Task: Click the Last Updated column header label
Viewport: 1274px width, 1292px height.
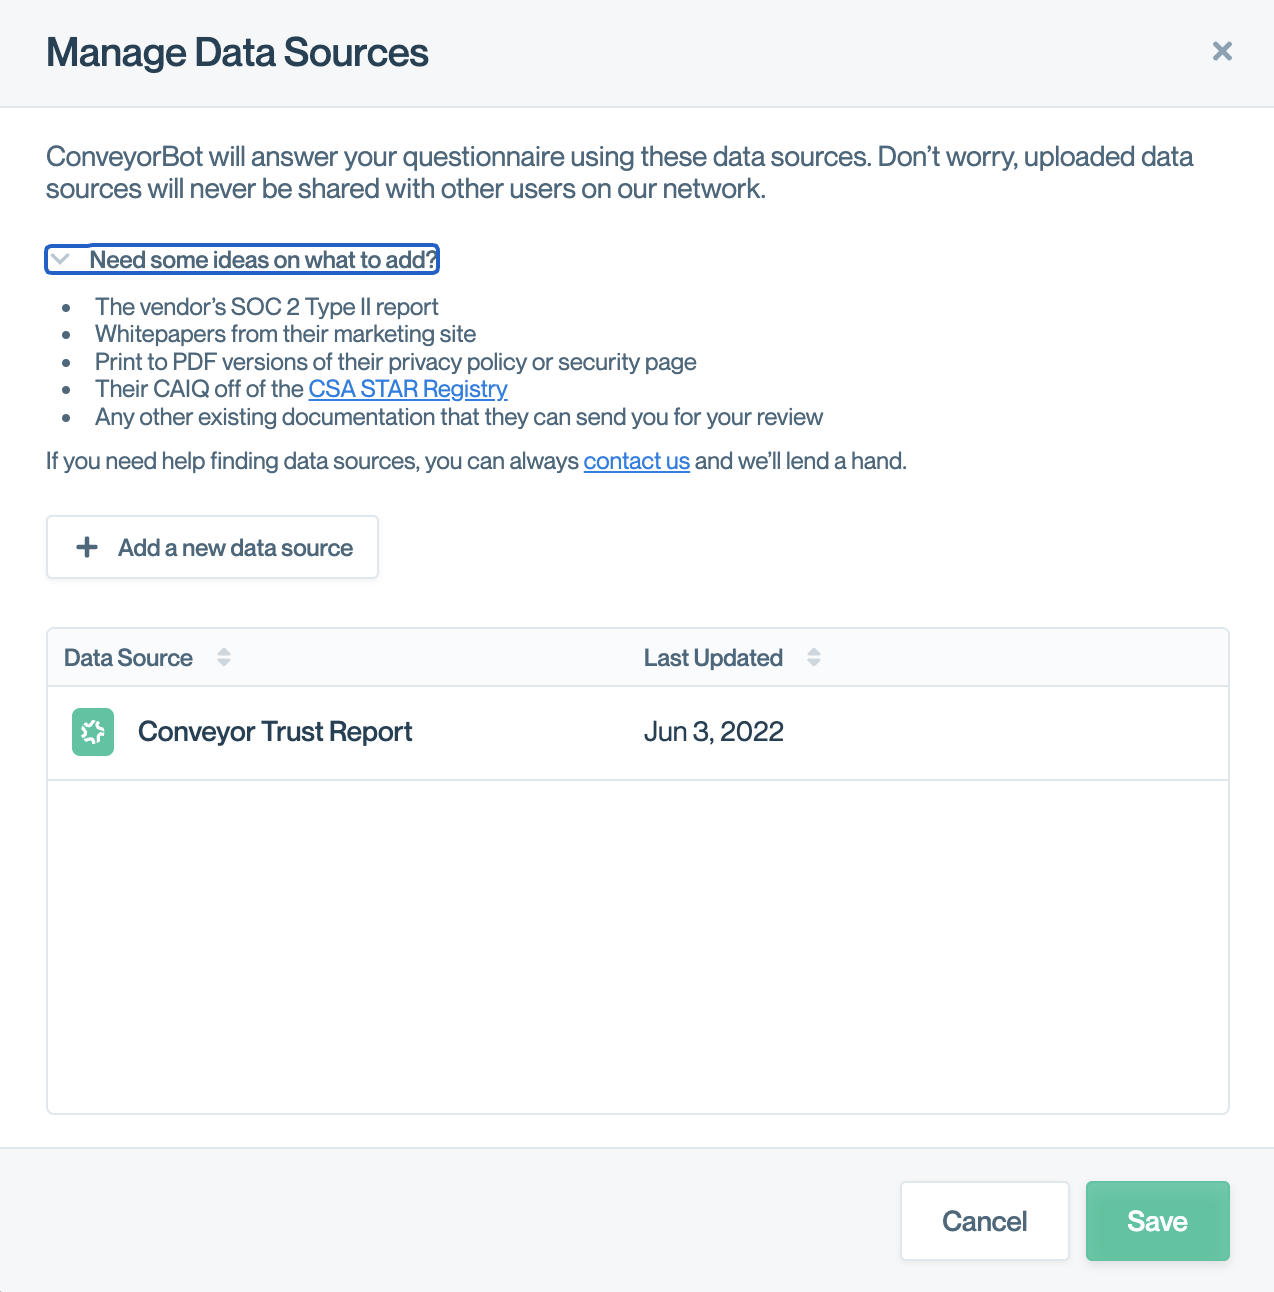Action: tap(712, 658)
